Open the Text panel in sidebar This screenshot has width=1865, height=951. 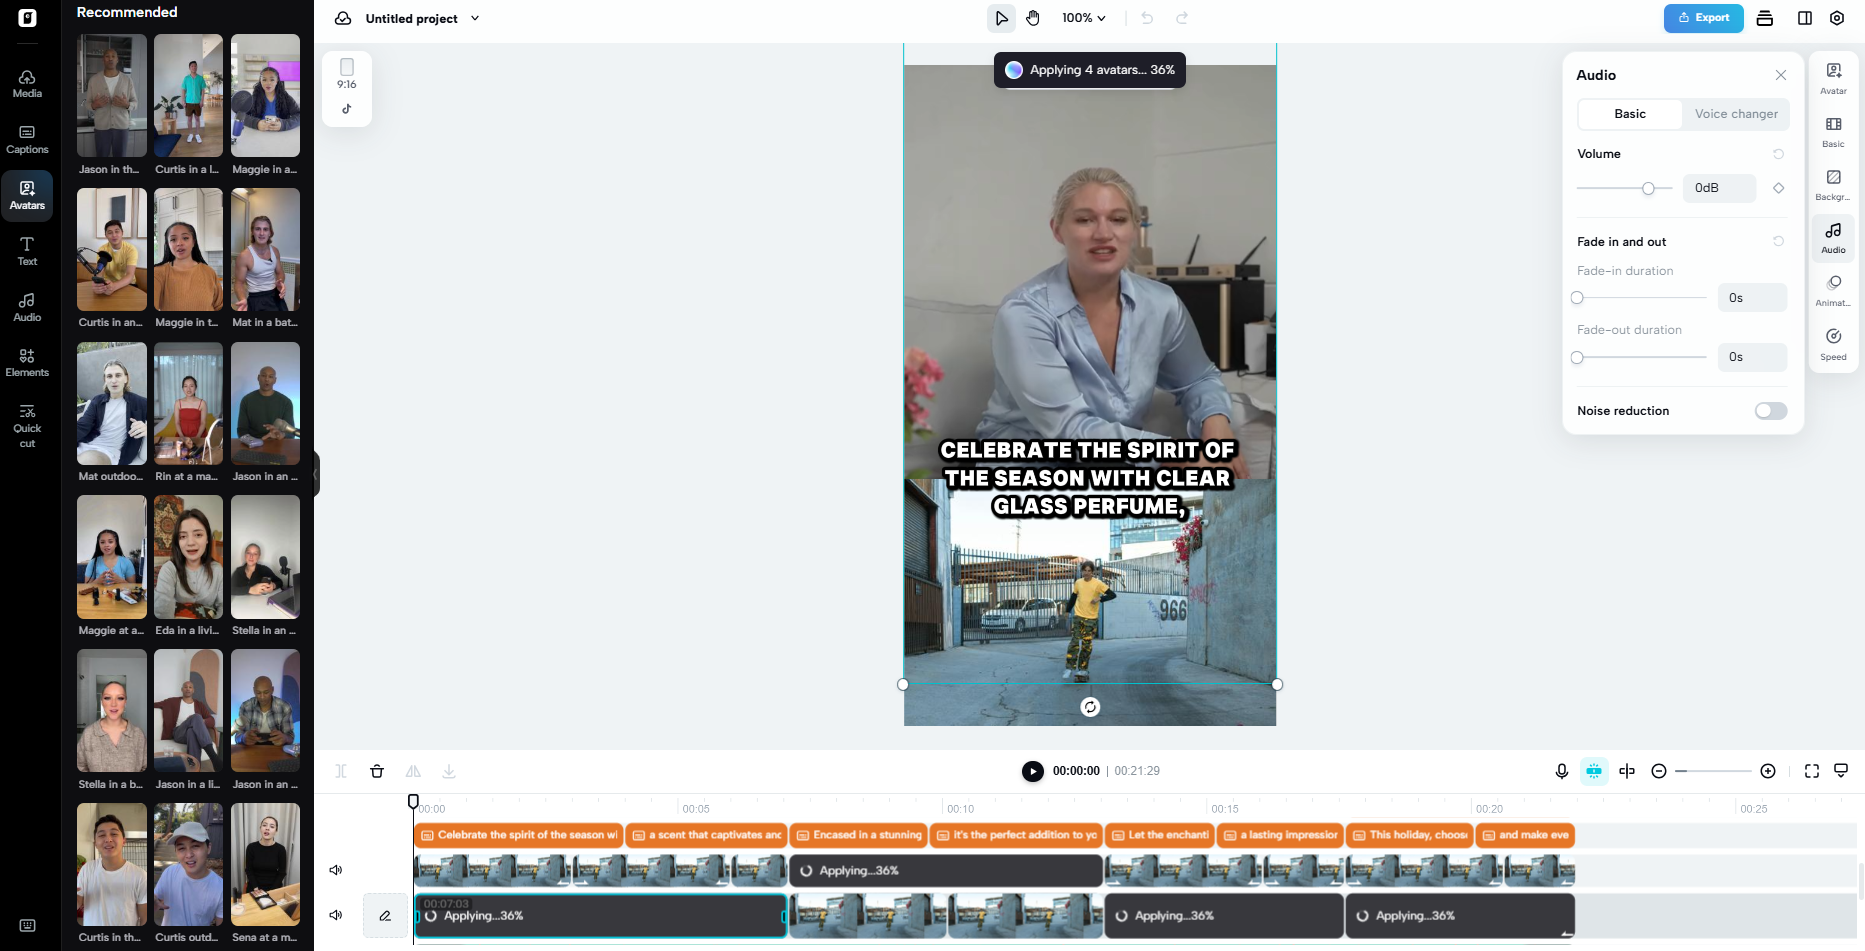tap(27, 252)
